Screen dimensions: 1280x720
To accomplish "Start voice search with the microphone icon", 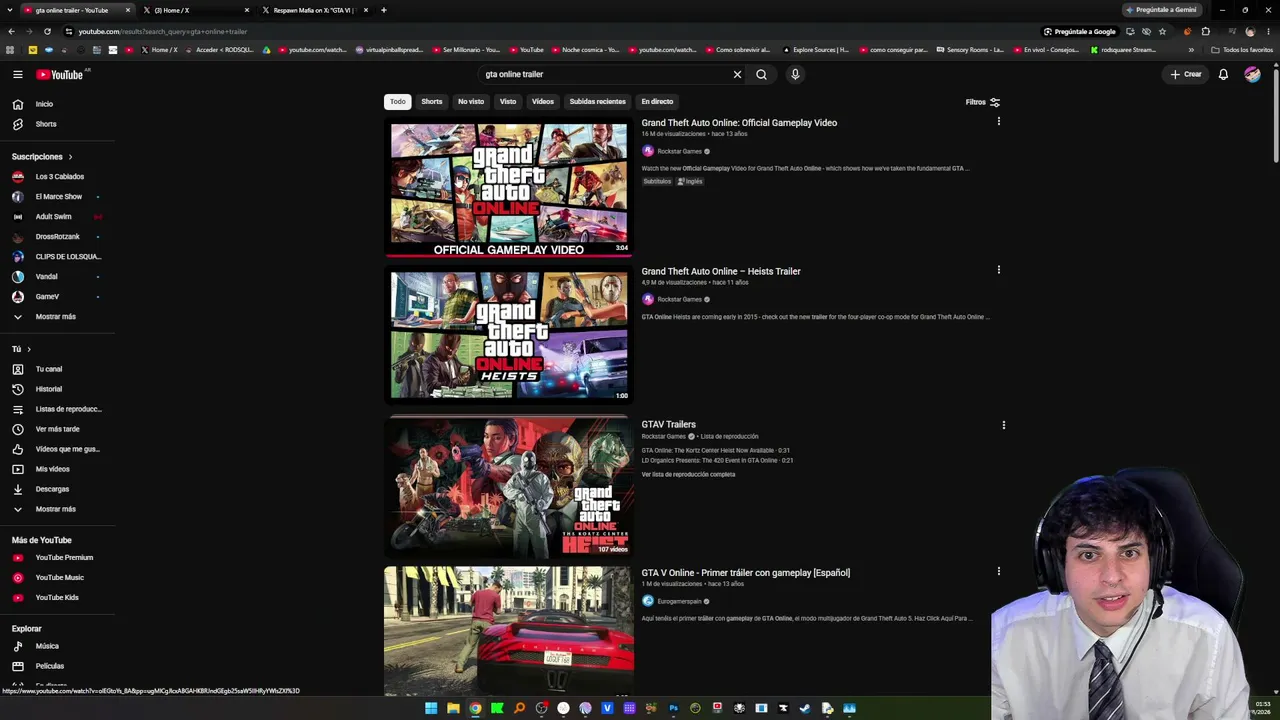I will pos(795,74).
